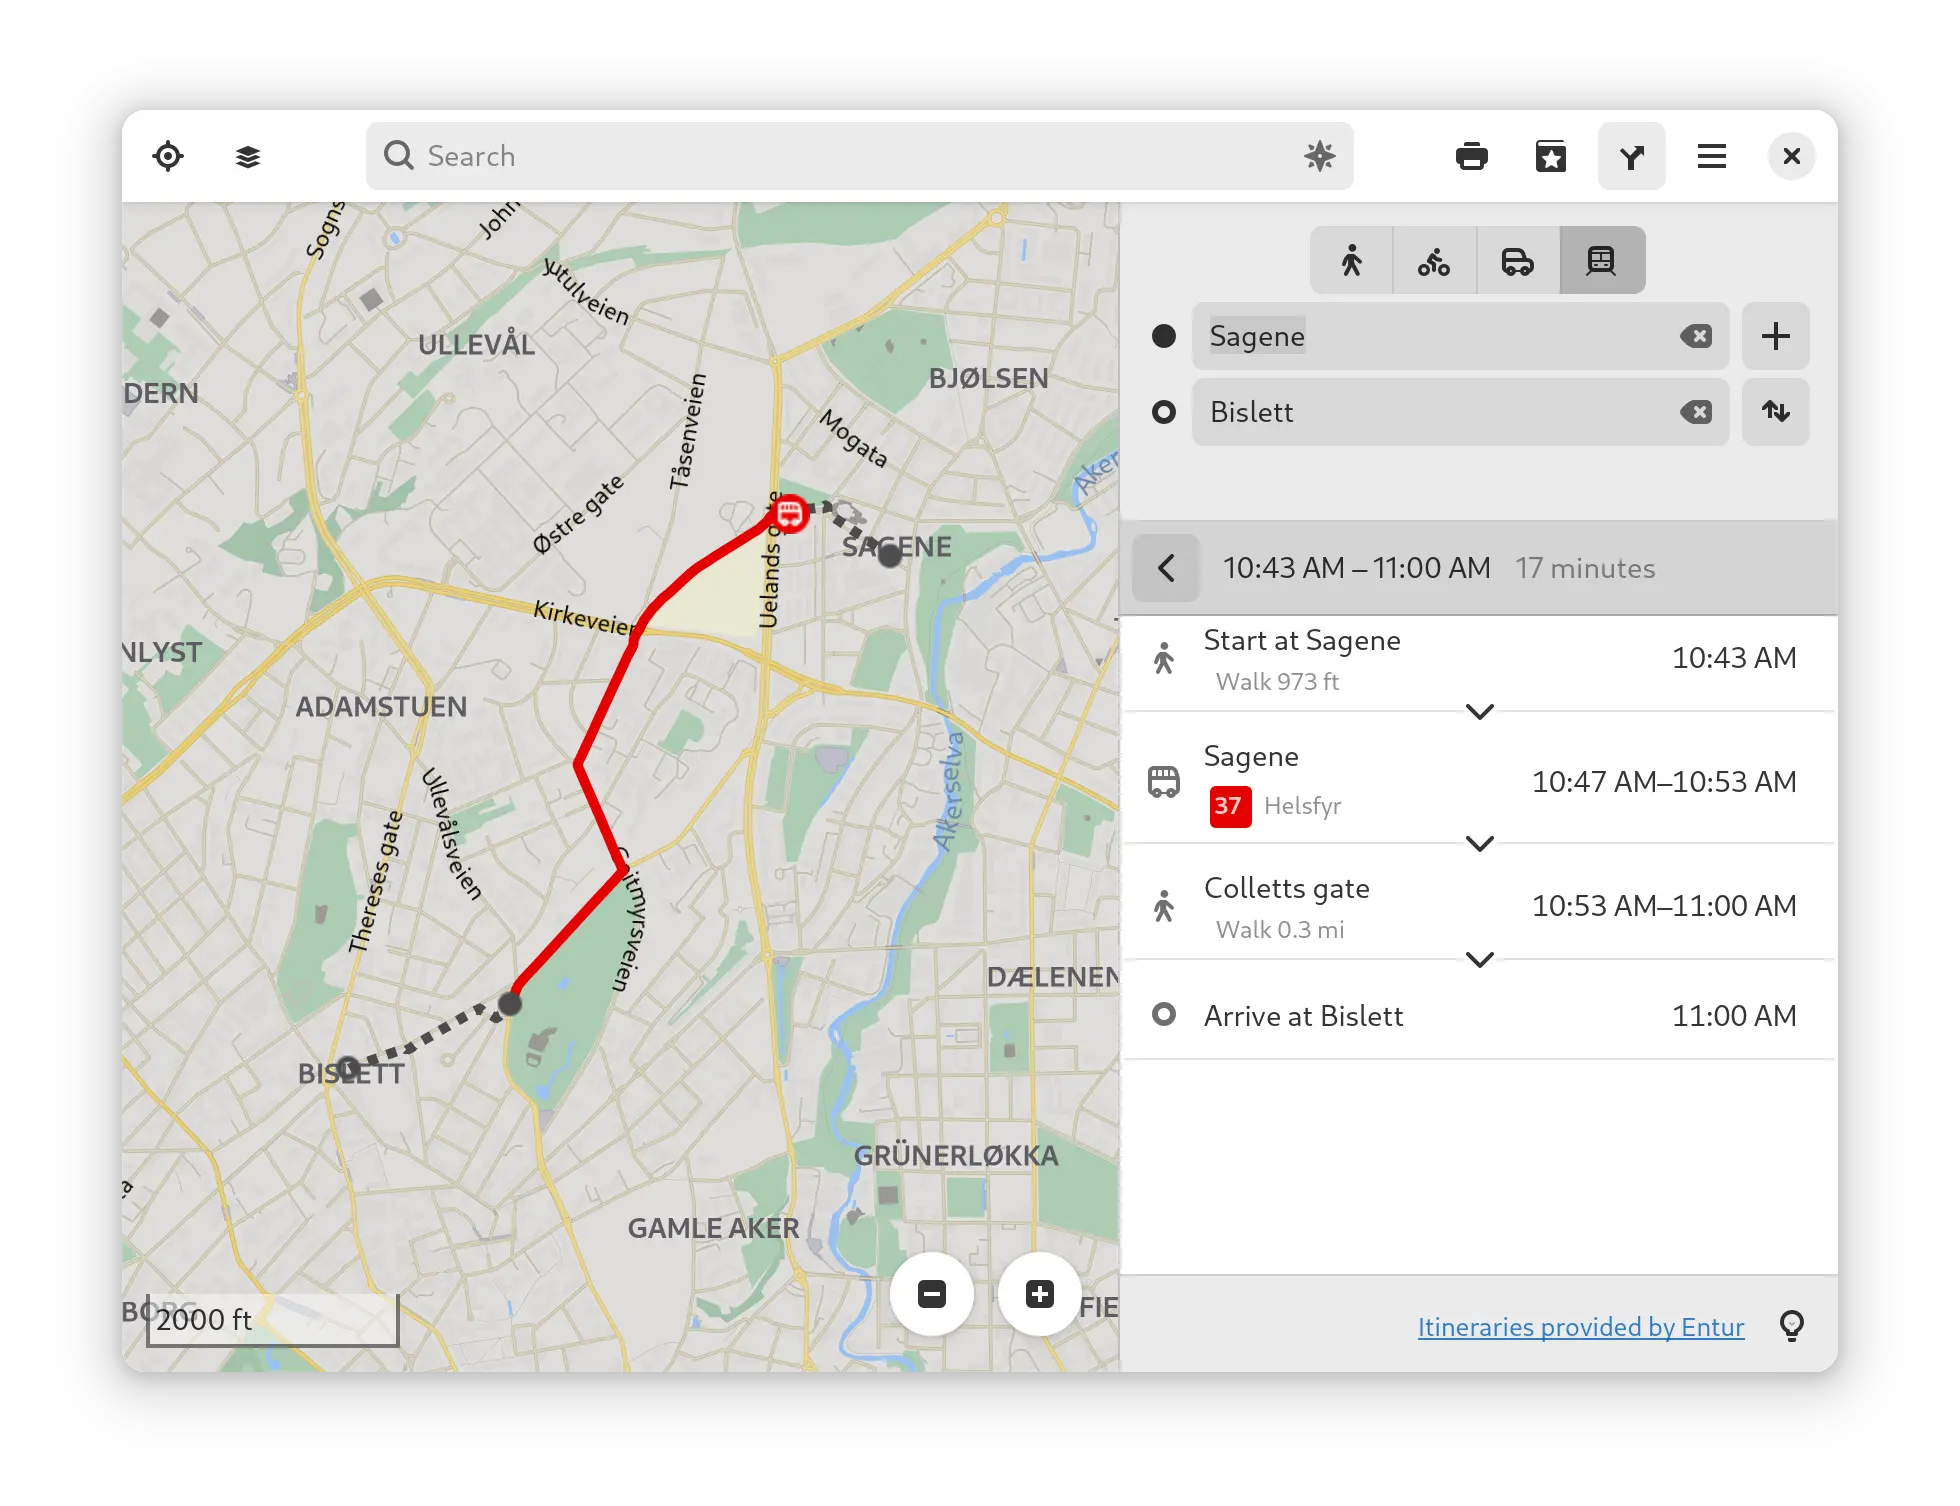Zoom out the map
The height and width of the screenshot is (1506, 1960).
932,1294
